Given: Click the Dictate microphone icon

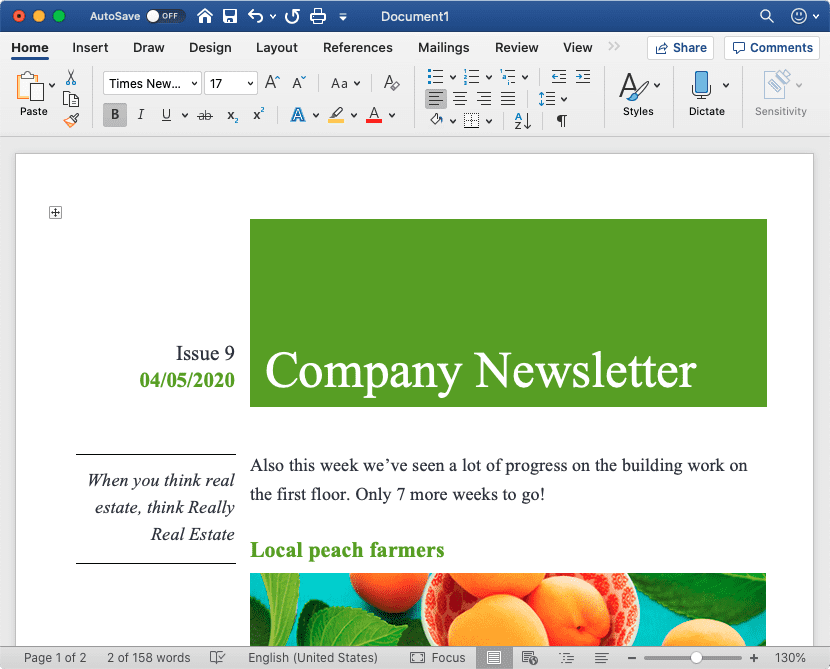Looking at the screenshot, I should 701,85.
